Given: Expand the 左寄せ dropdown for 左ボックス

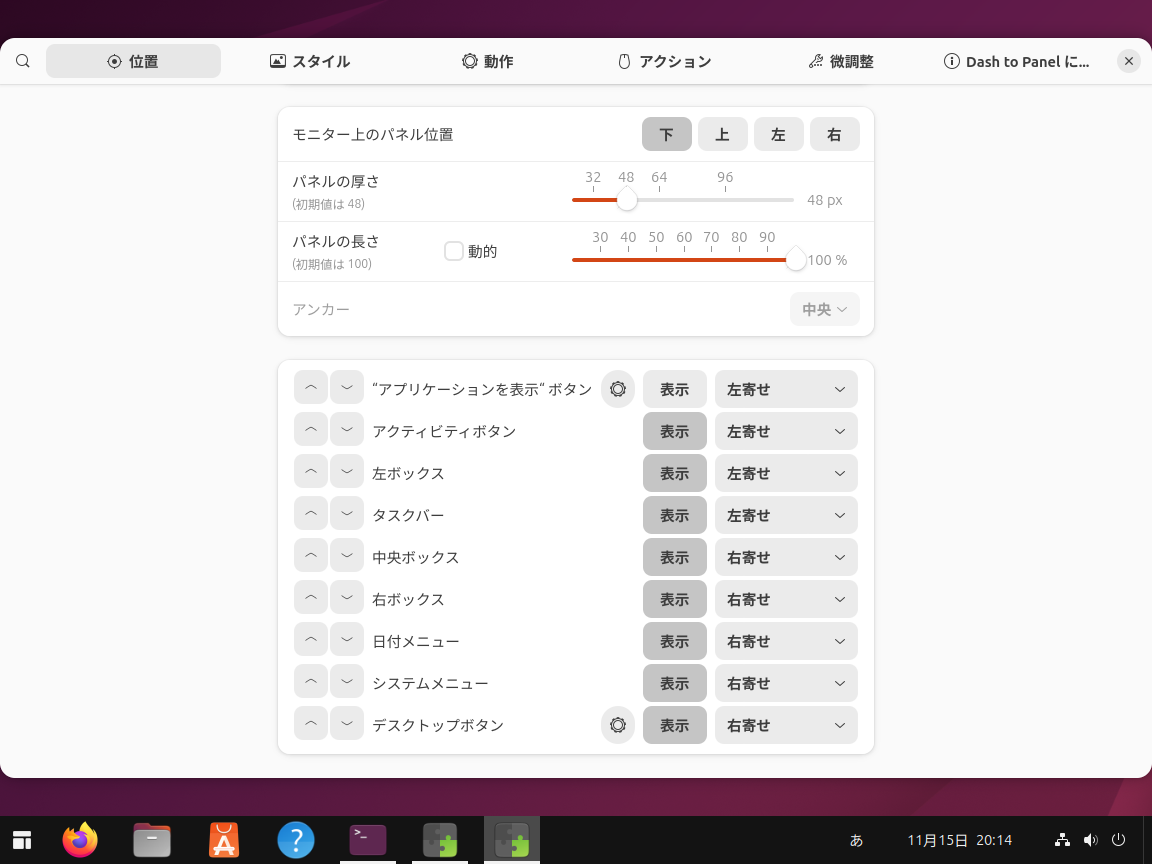Looking at the screenshot, I should coord(786,473).
